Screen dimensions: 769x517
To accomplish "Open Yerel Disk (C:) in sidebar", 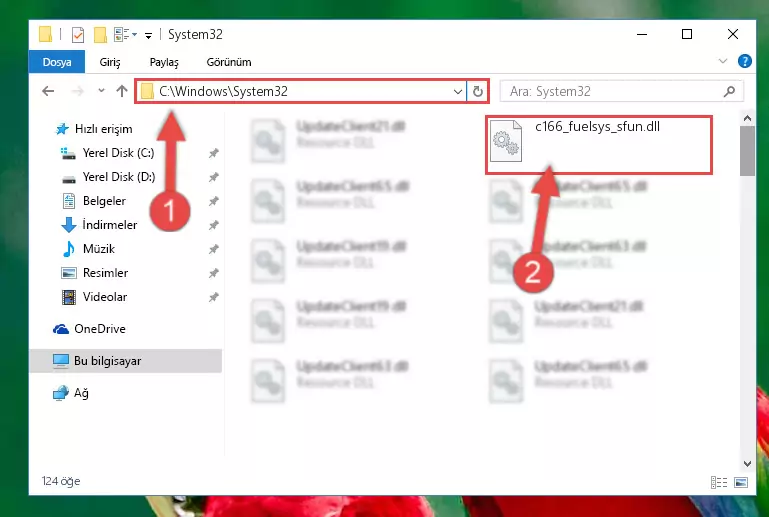I will [x=107, y=153].
